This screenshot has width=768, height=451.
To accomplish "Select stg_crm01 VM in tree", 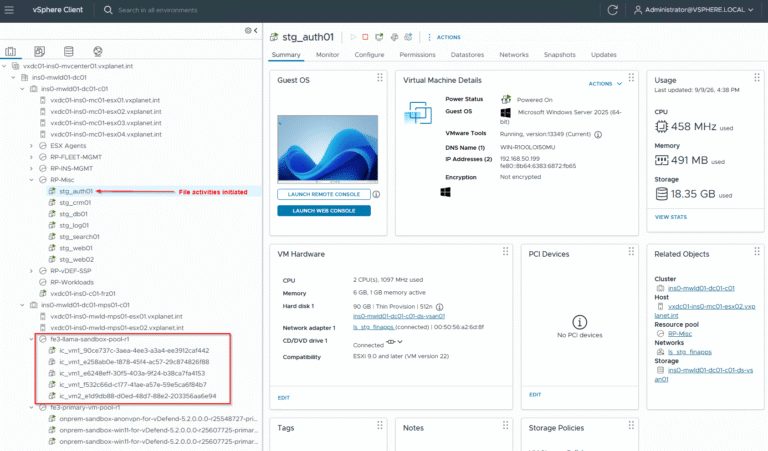I will [x=75, y=203].
